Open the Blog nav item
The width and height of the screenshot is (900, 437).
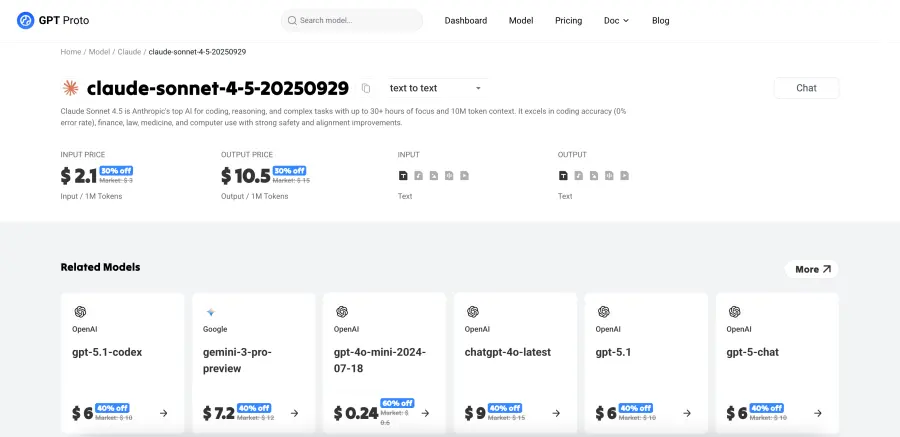tap(661, 21)
